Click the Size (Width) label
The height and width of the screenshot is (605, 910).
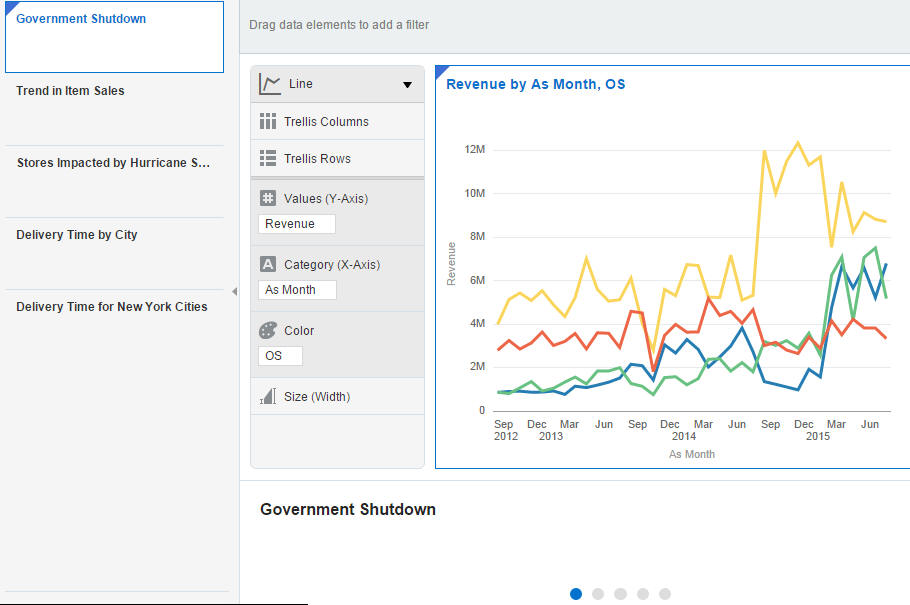click(317, 397)
